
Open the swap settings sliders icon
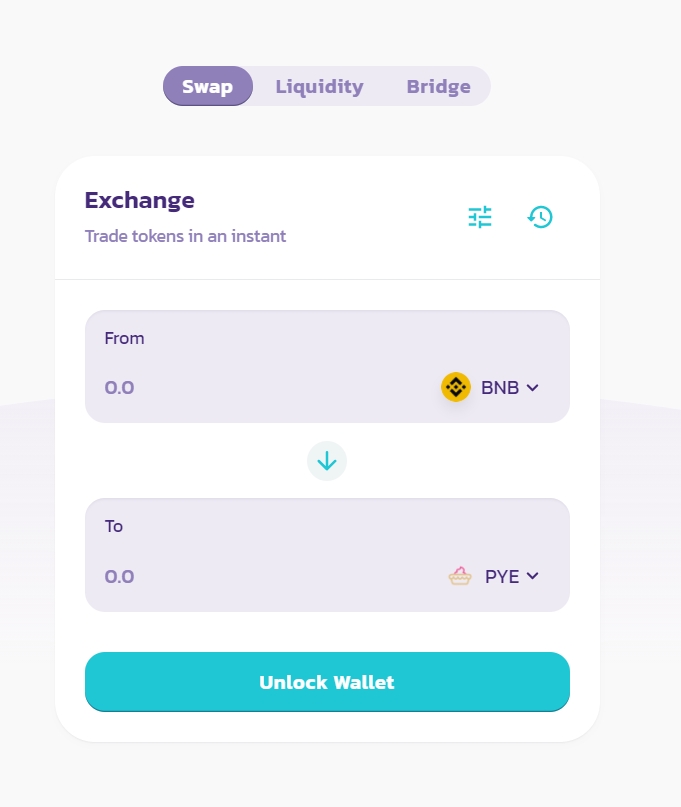click(x=480, y=217)
